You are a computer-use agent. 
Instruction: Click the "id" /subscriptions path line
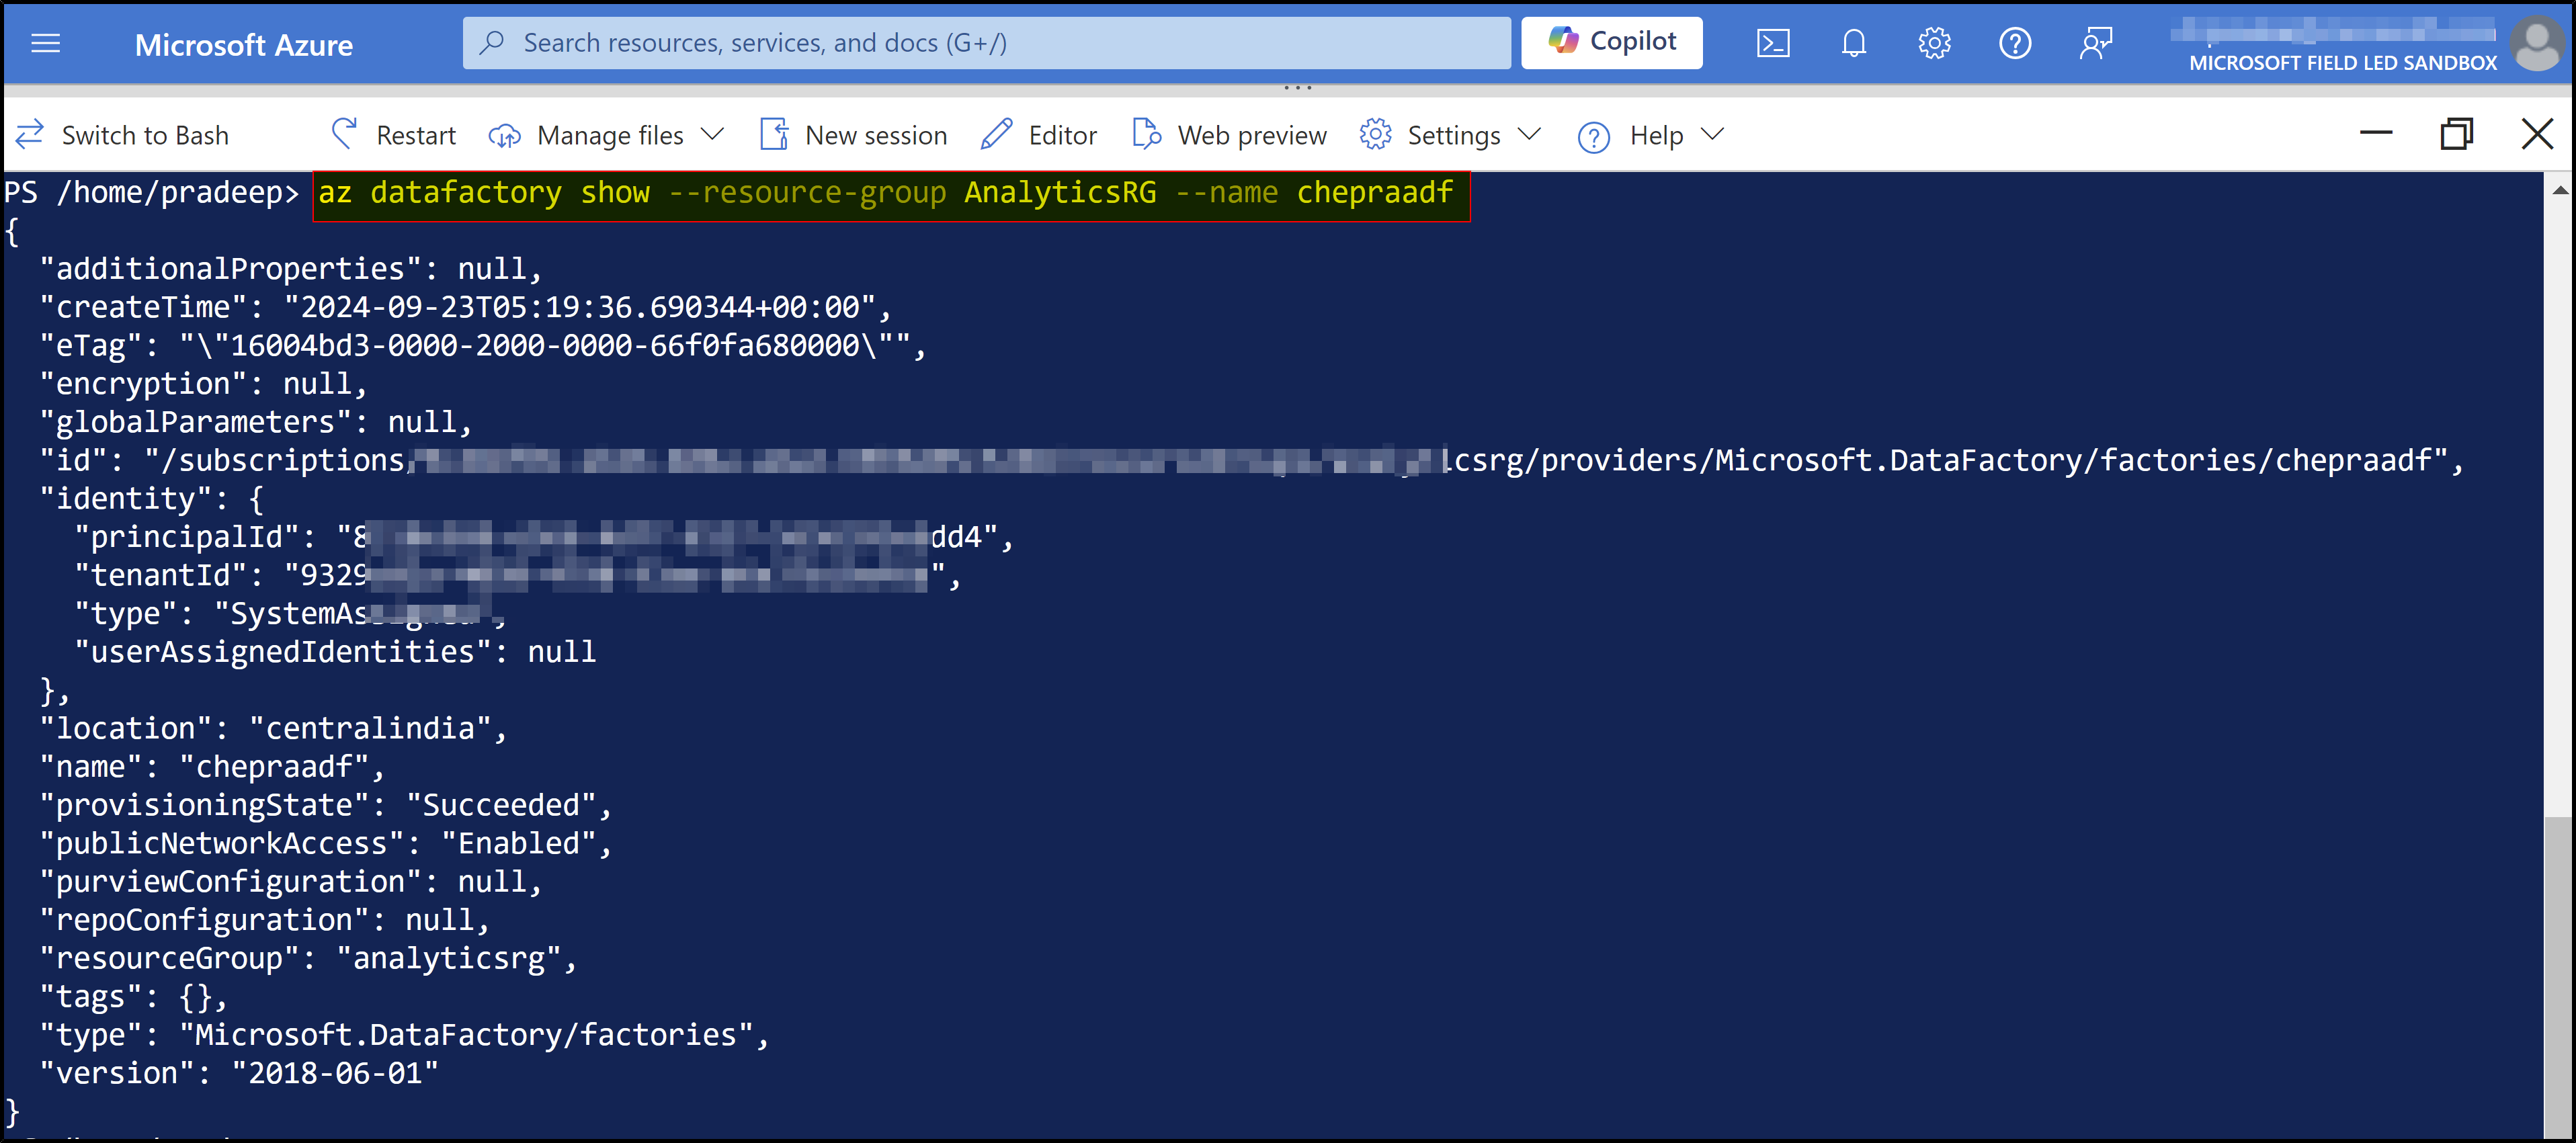[x=1250, y=461]
